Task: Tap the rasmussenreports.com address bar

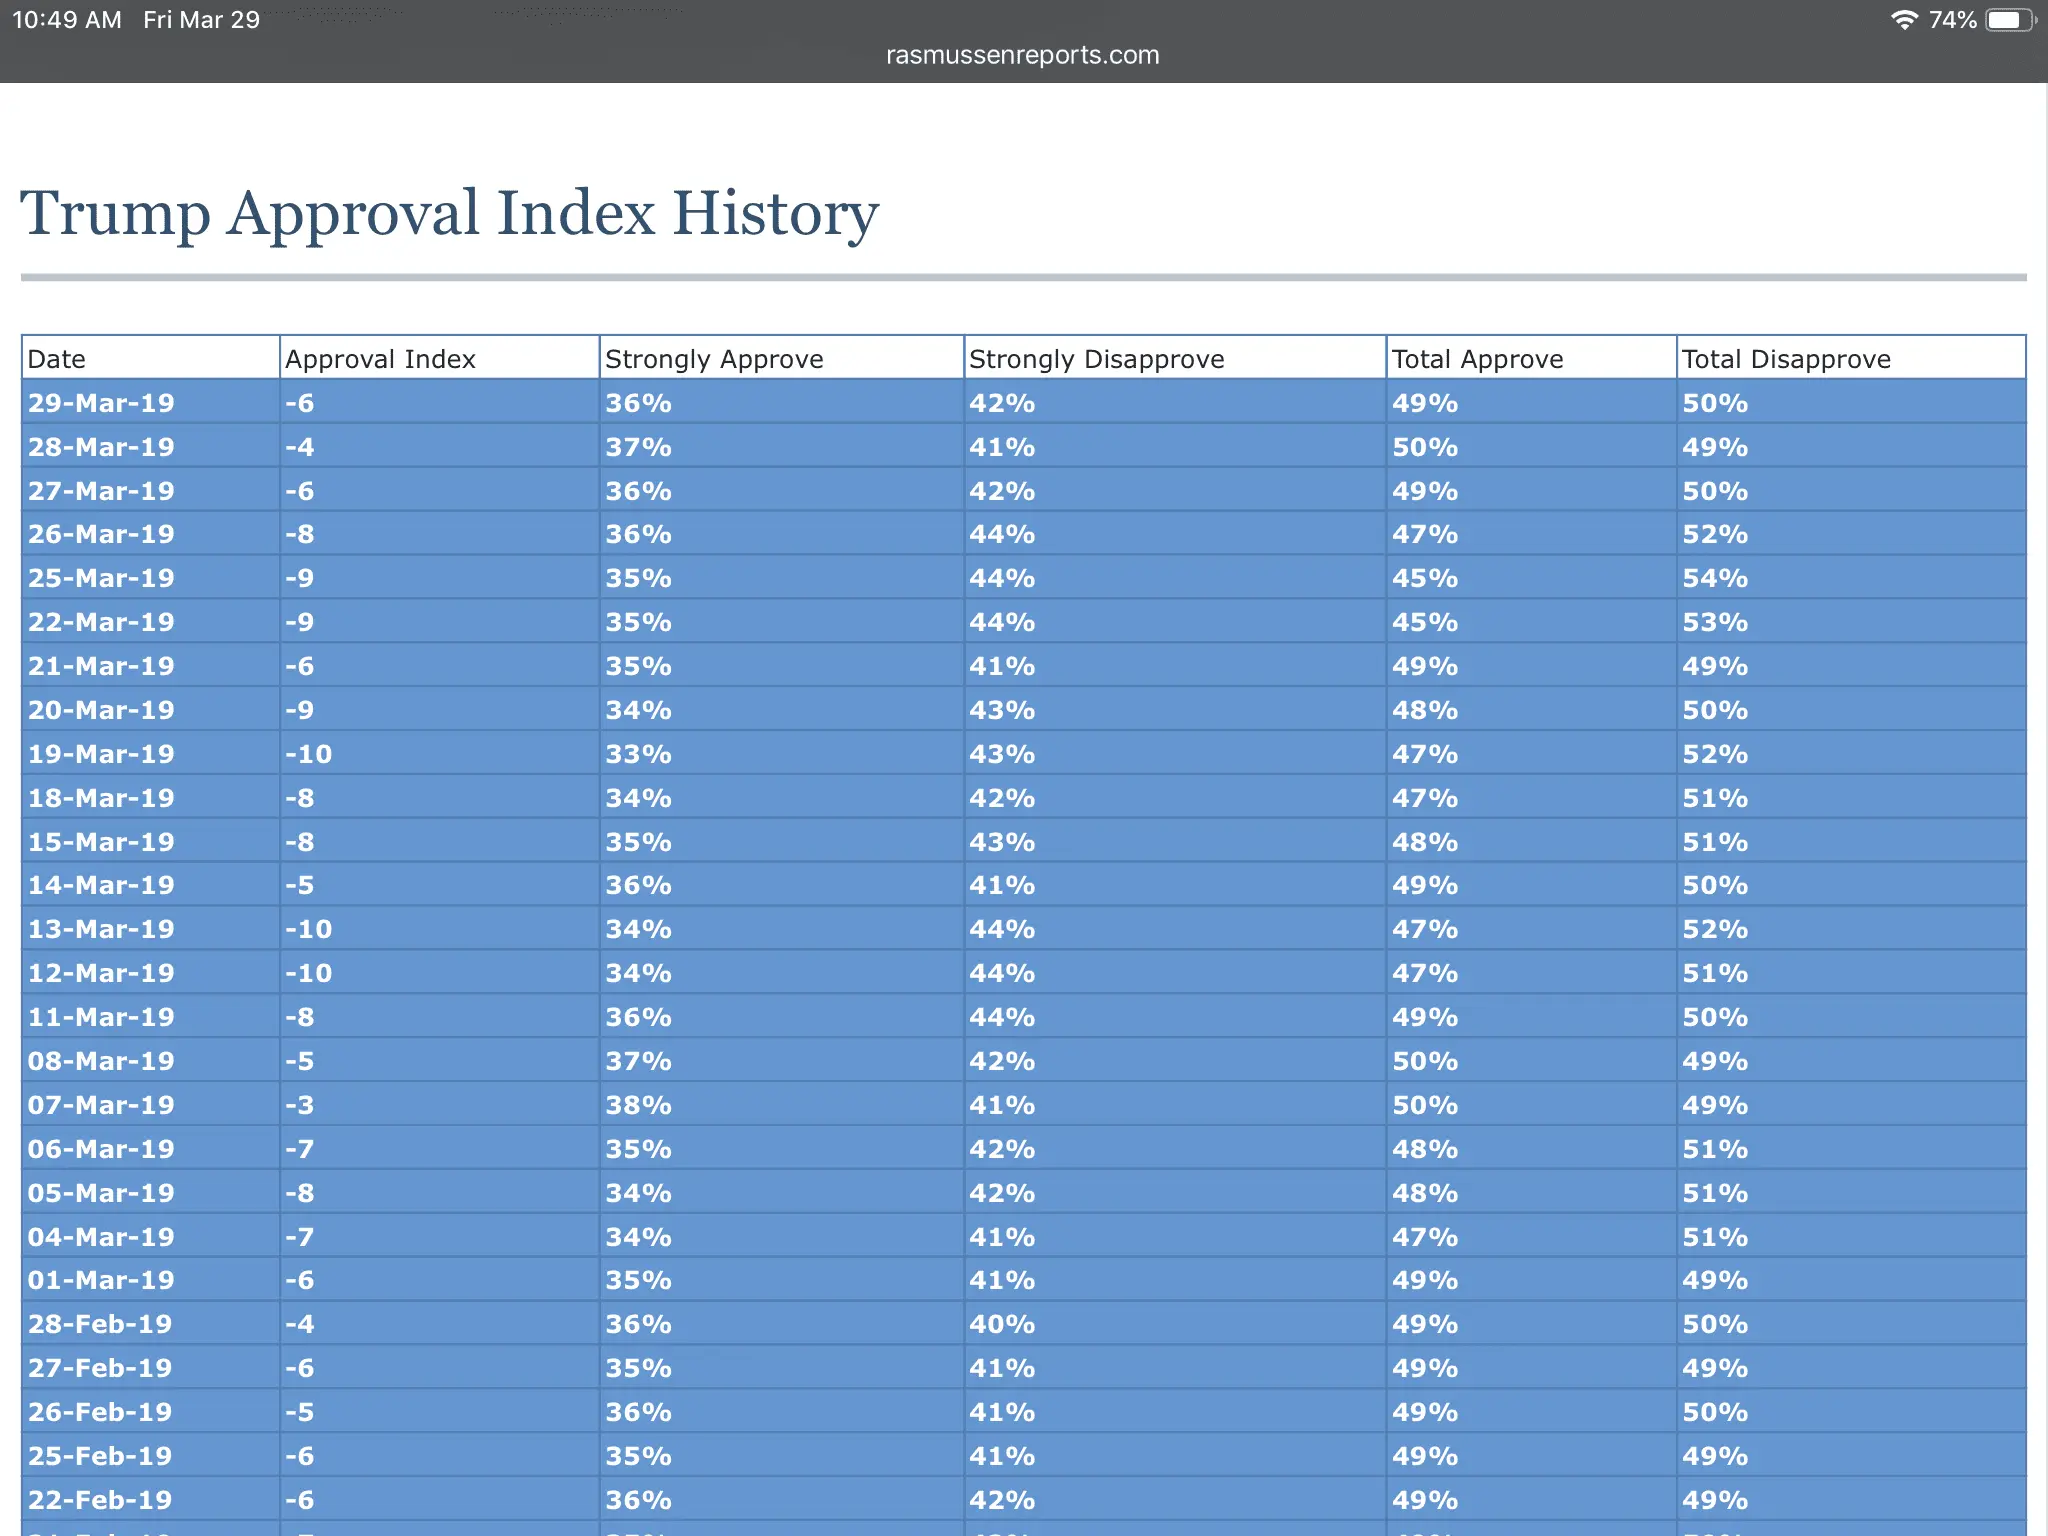Action: (x=1022, y=55)
